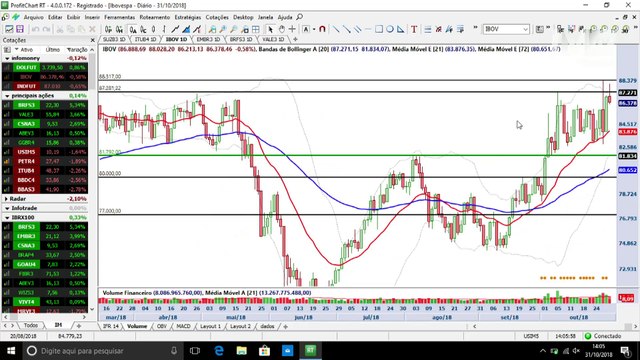This screenshot has width=640, height=360.
Task: Switch to the SUZB3 1D chart tab
Action: (x=114, y=39)
